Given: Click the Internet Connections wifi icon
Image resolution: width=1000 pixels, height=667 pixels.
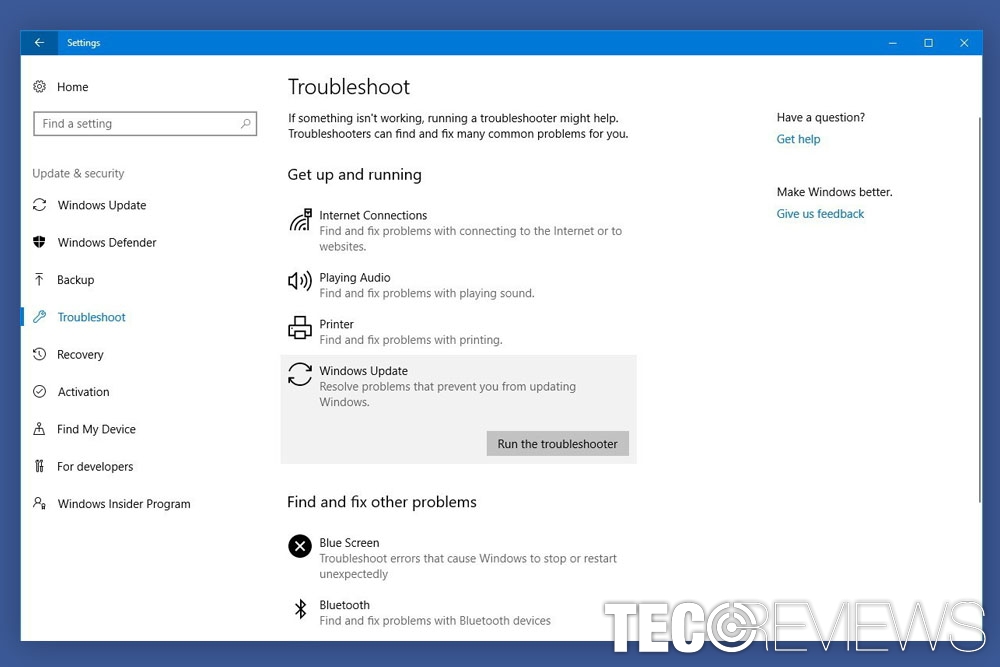Looking at the screenshot, I should tap(300, 220).
